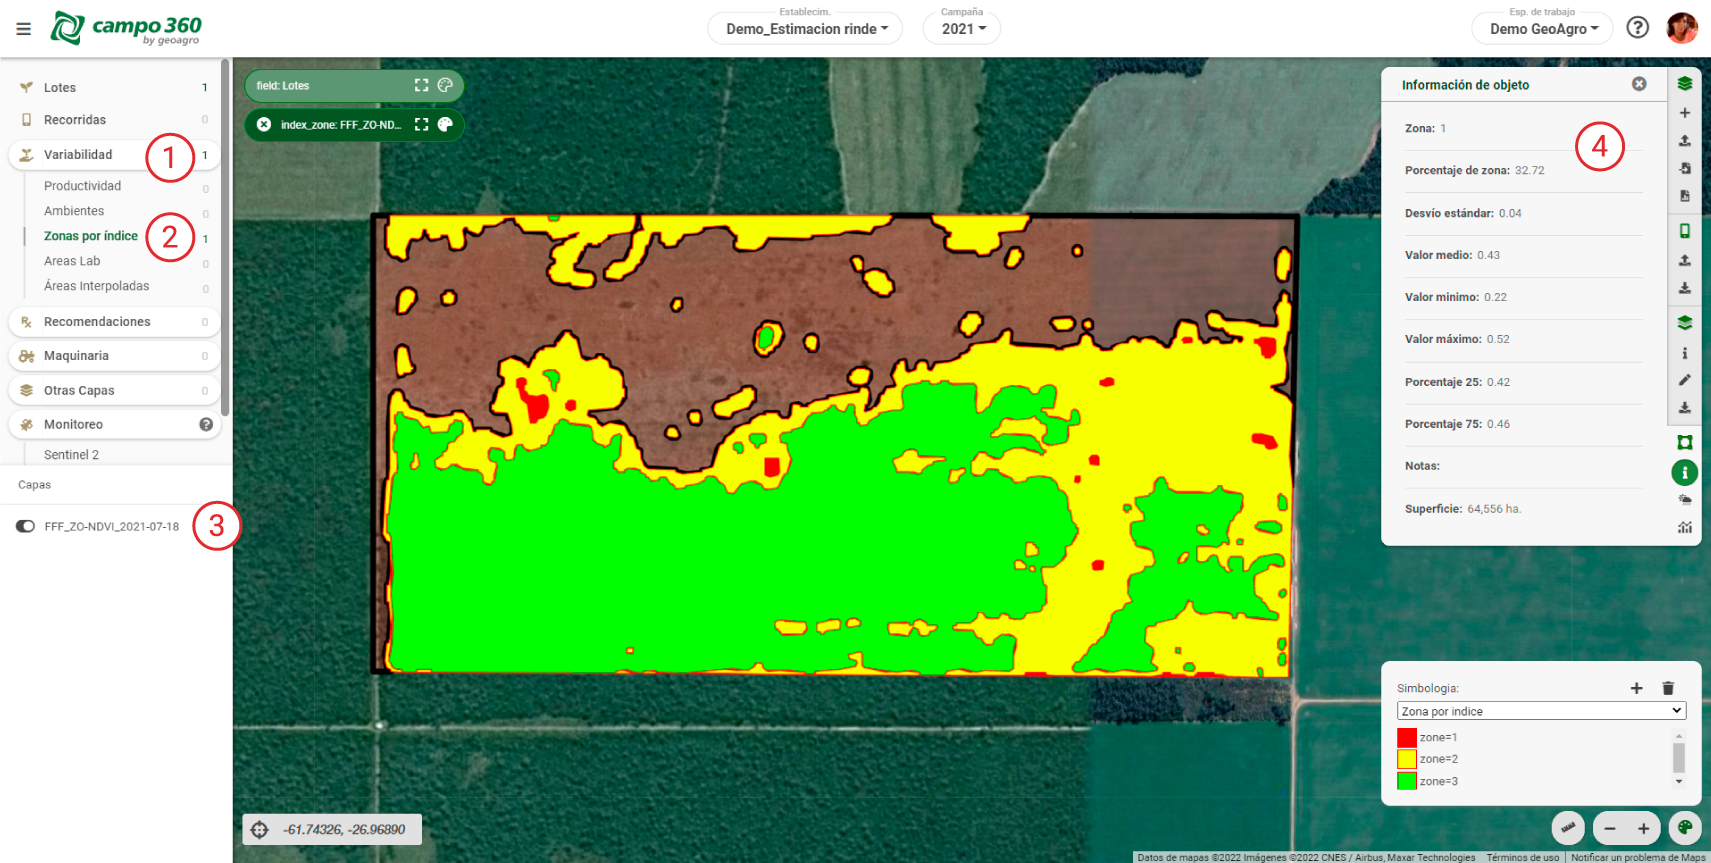Screen dimensions: 1711x863
Task: Open palette for index_zone layer
Action: (x=445, y=125)
